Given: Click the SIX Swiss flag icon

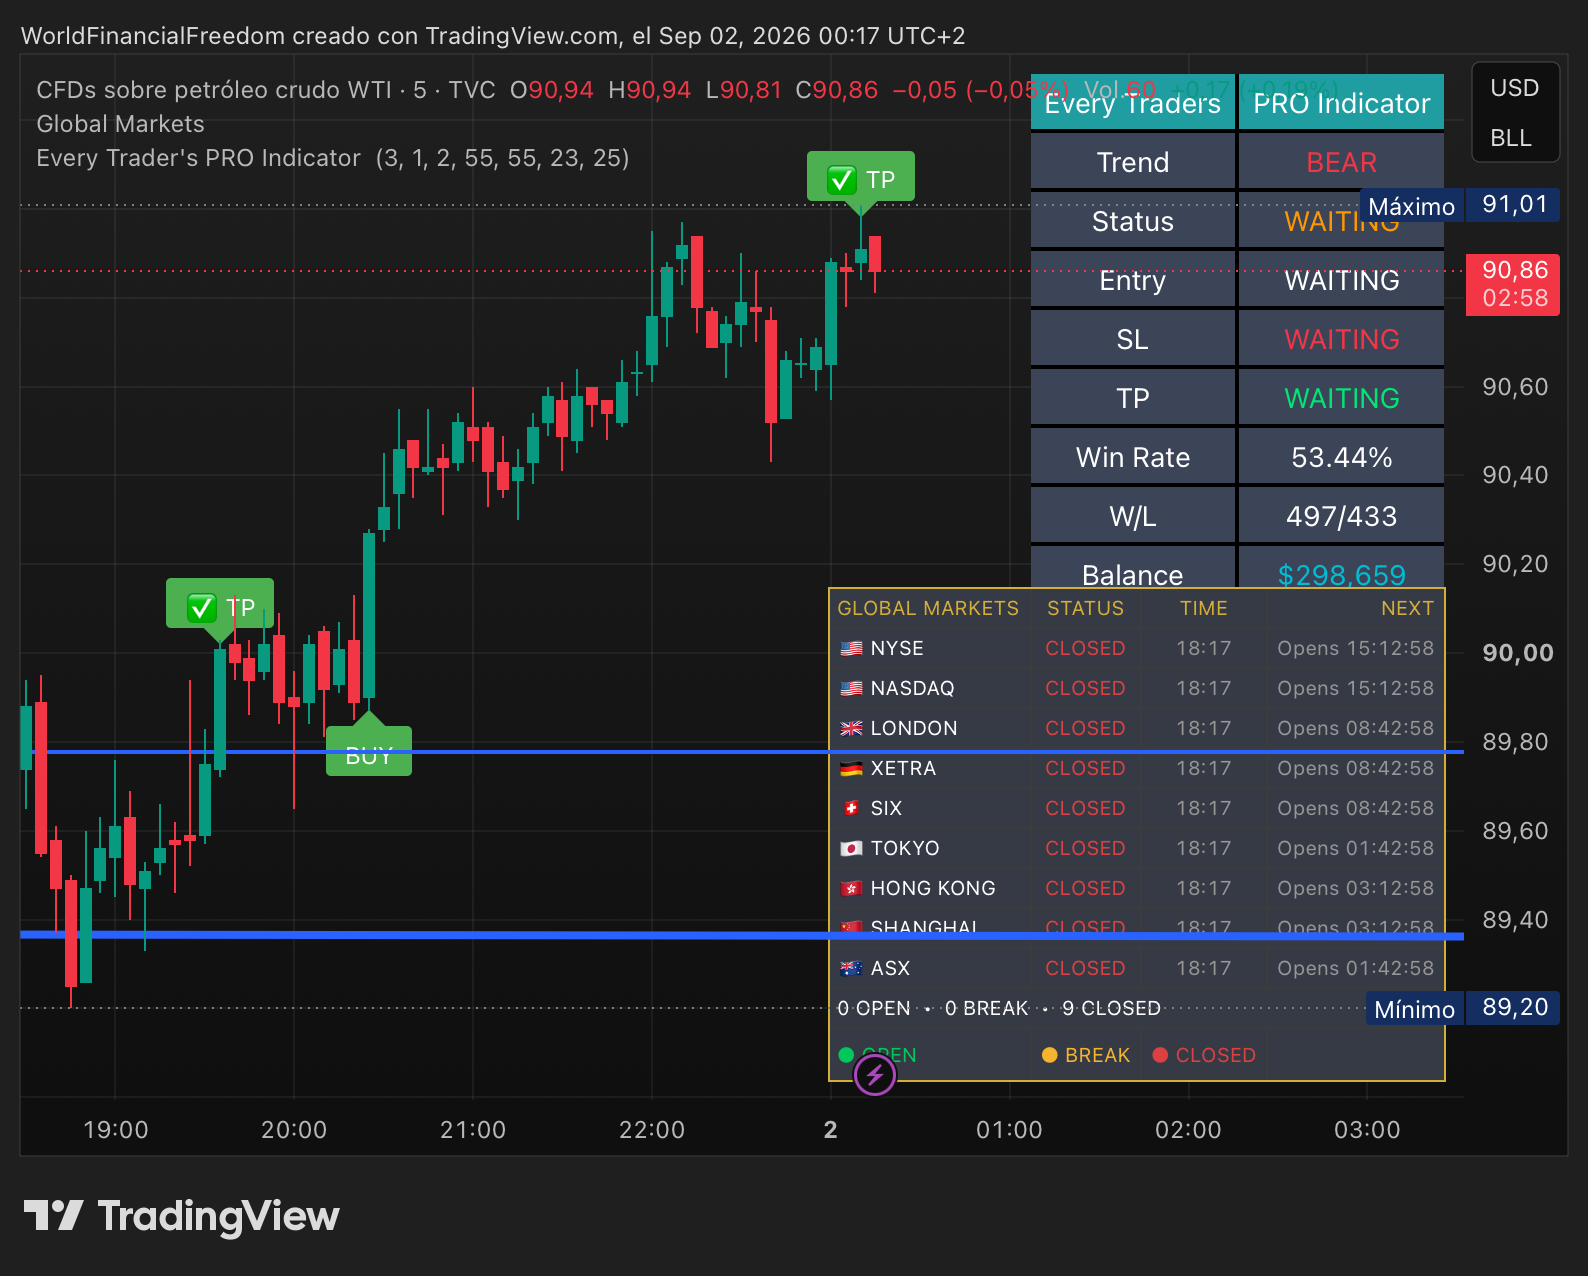Looking at the screenshot, I should [851, 808].
